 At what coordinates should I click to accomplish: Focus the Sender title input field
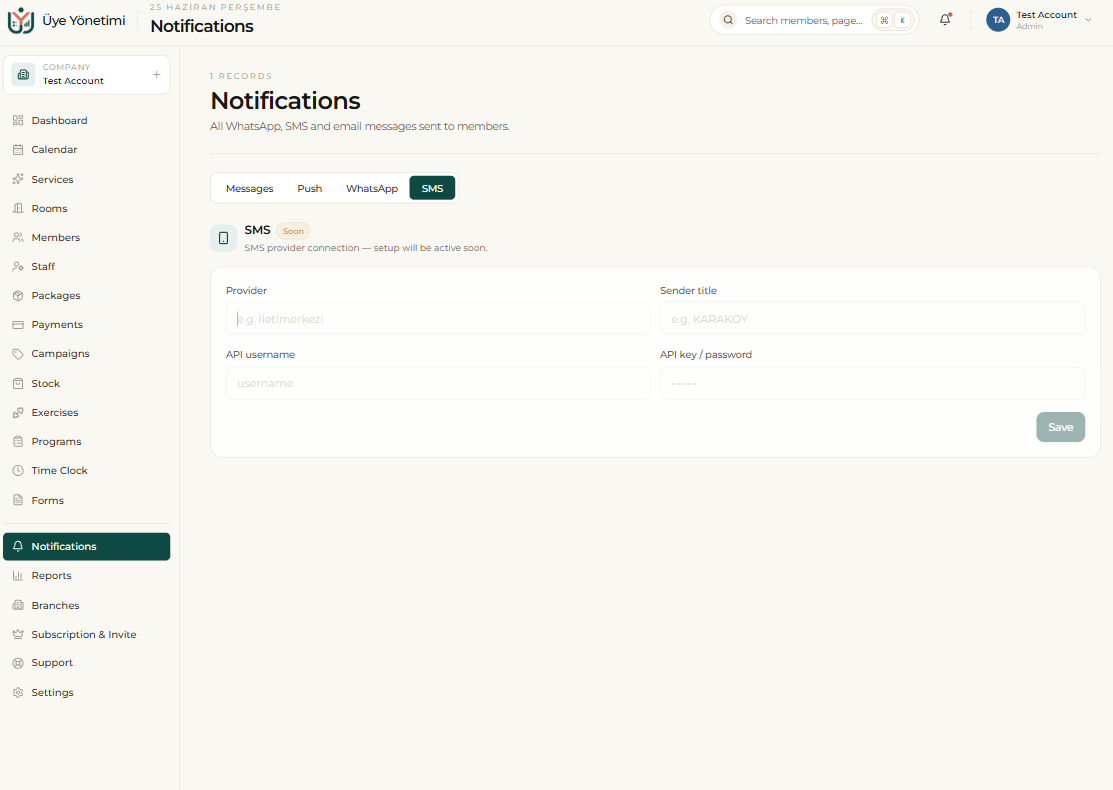pyautogui.click(x=872, y=319)
